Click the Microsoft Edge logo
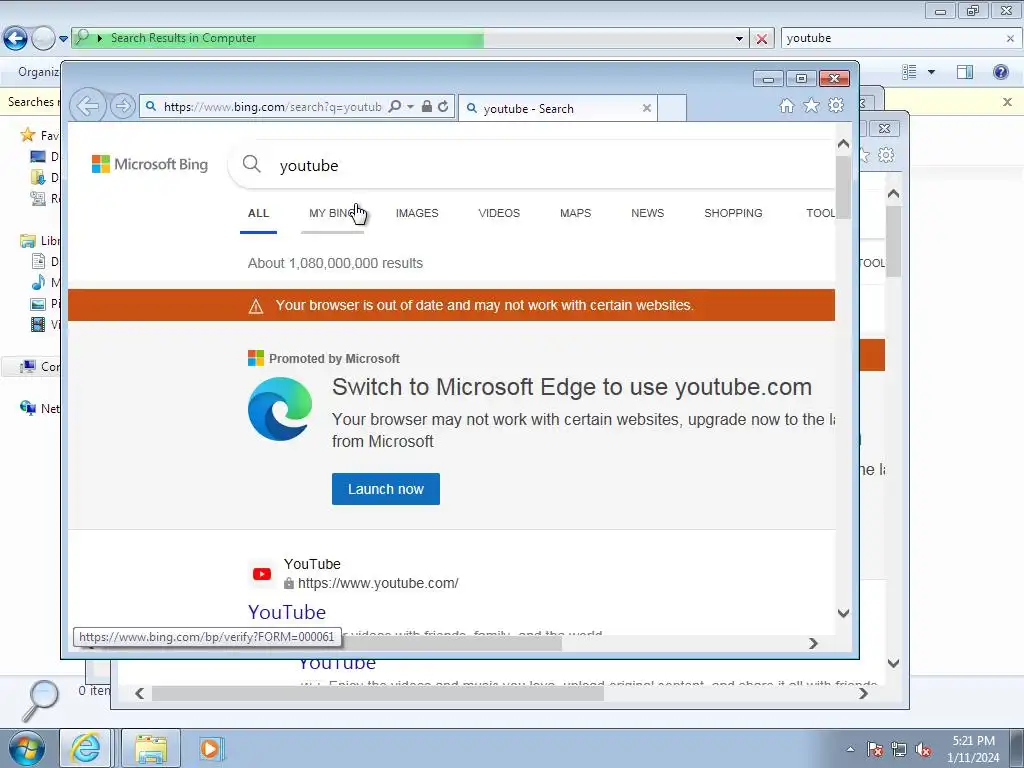 point(280,409)
